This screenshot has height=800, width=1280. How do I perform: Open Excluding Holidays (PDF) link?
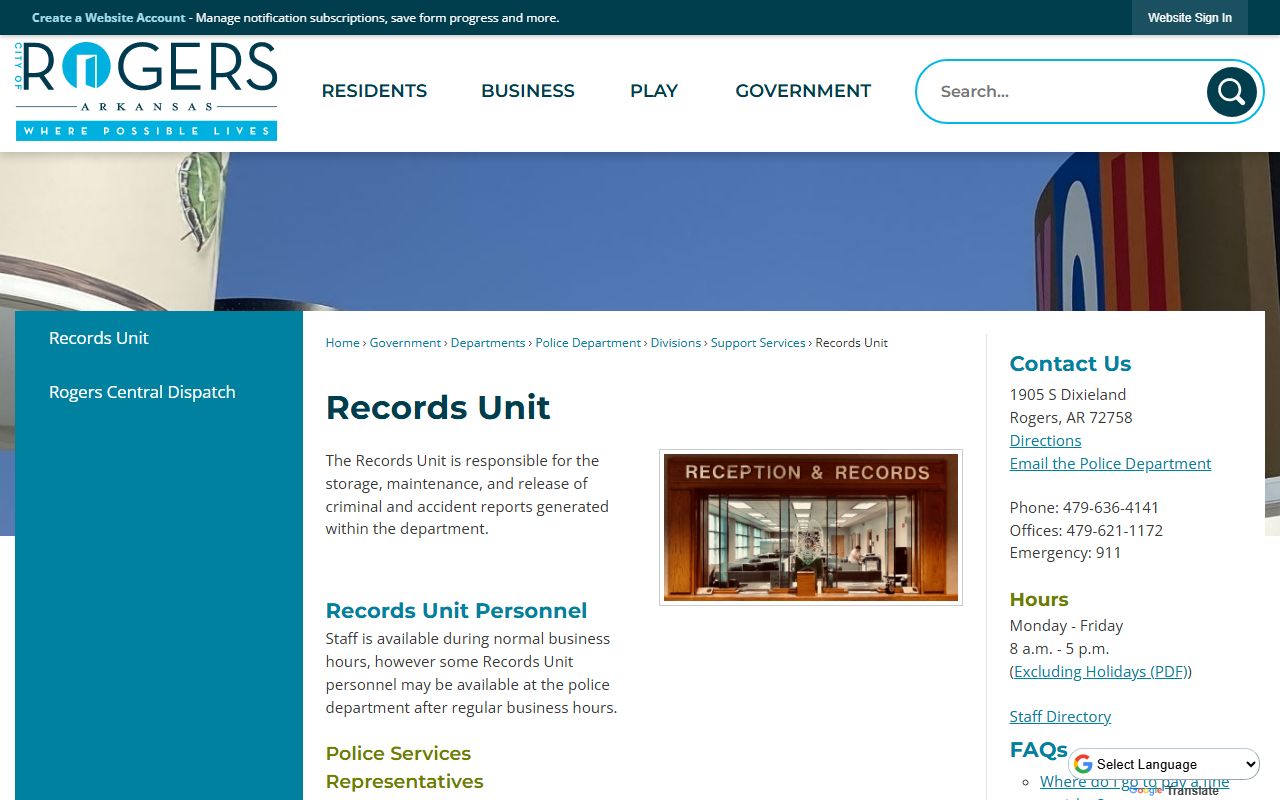click(x=1100, y=672)
